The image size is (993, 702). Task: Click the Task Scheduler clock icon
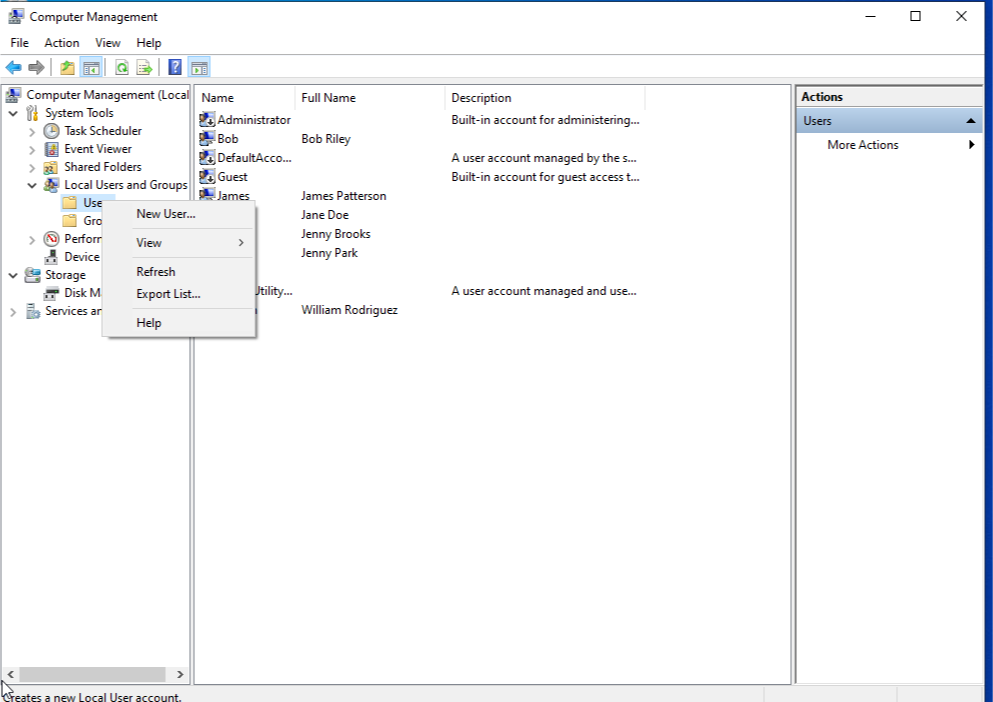coord(51,131)
